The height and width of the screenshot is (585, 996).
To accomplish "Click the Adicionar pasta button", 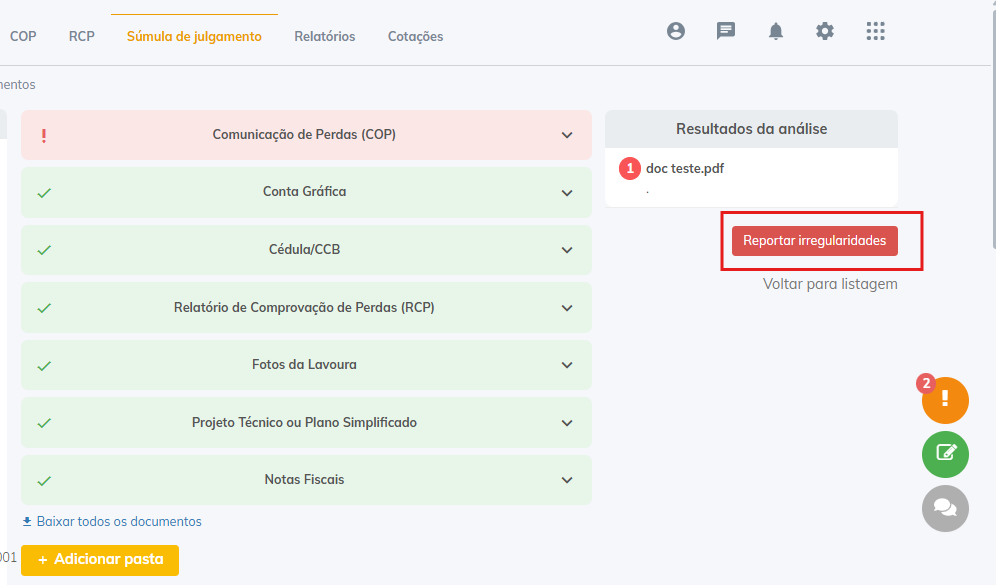I will pyautogui.click(x=100, y=560).
